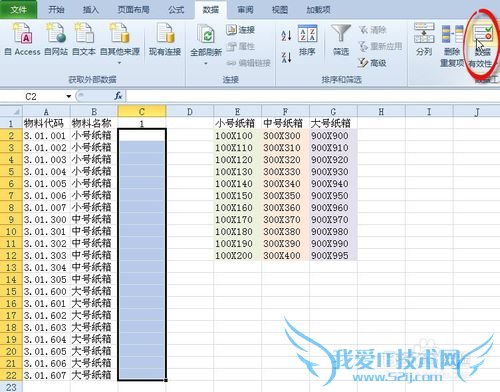Open From Other Sources (自其他来源) menu
The image size is (500, 392).
(120, 43)
